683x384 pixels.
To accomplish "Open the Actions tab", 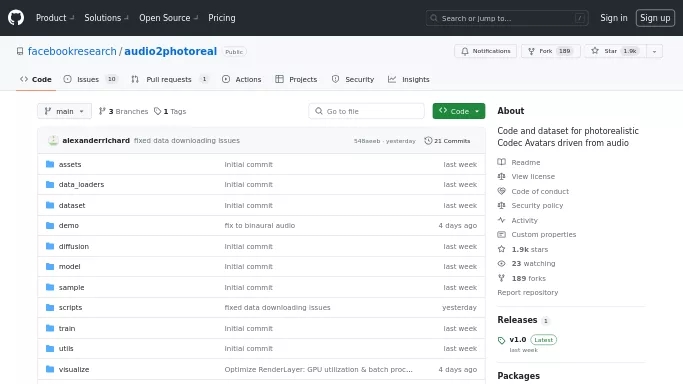I will pyautogui.click(x=242, y=79).
